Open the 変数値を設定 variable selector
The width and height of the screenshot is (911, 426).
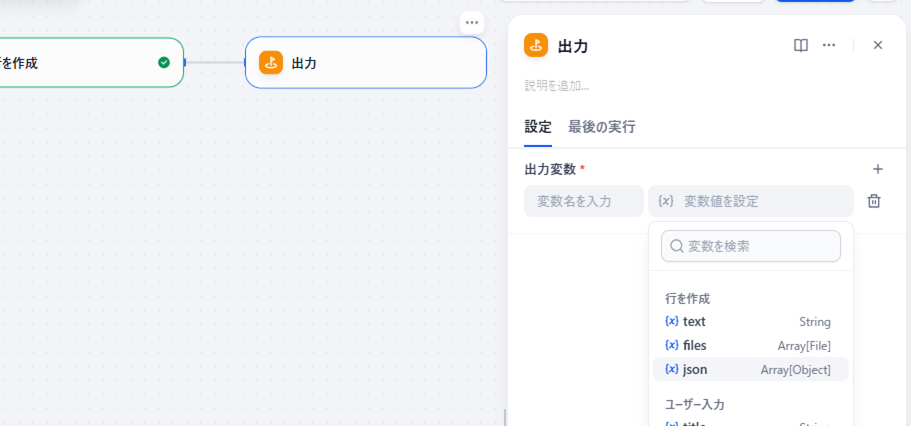[750, 201]
